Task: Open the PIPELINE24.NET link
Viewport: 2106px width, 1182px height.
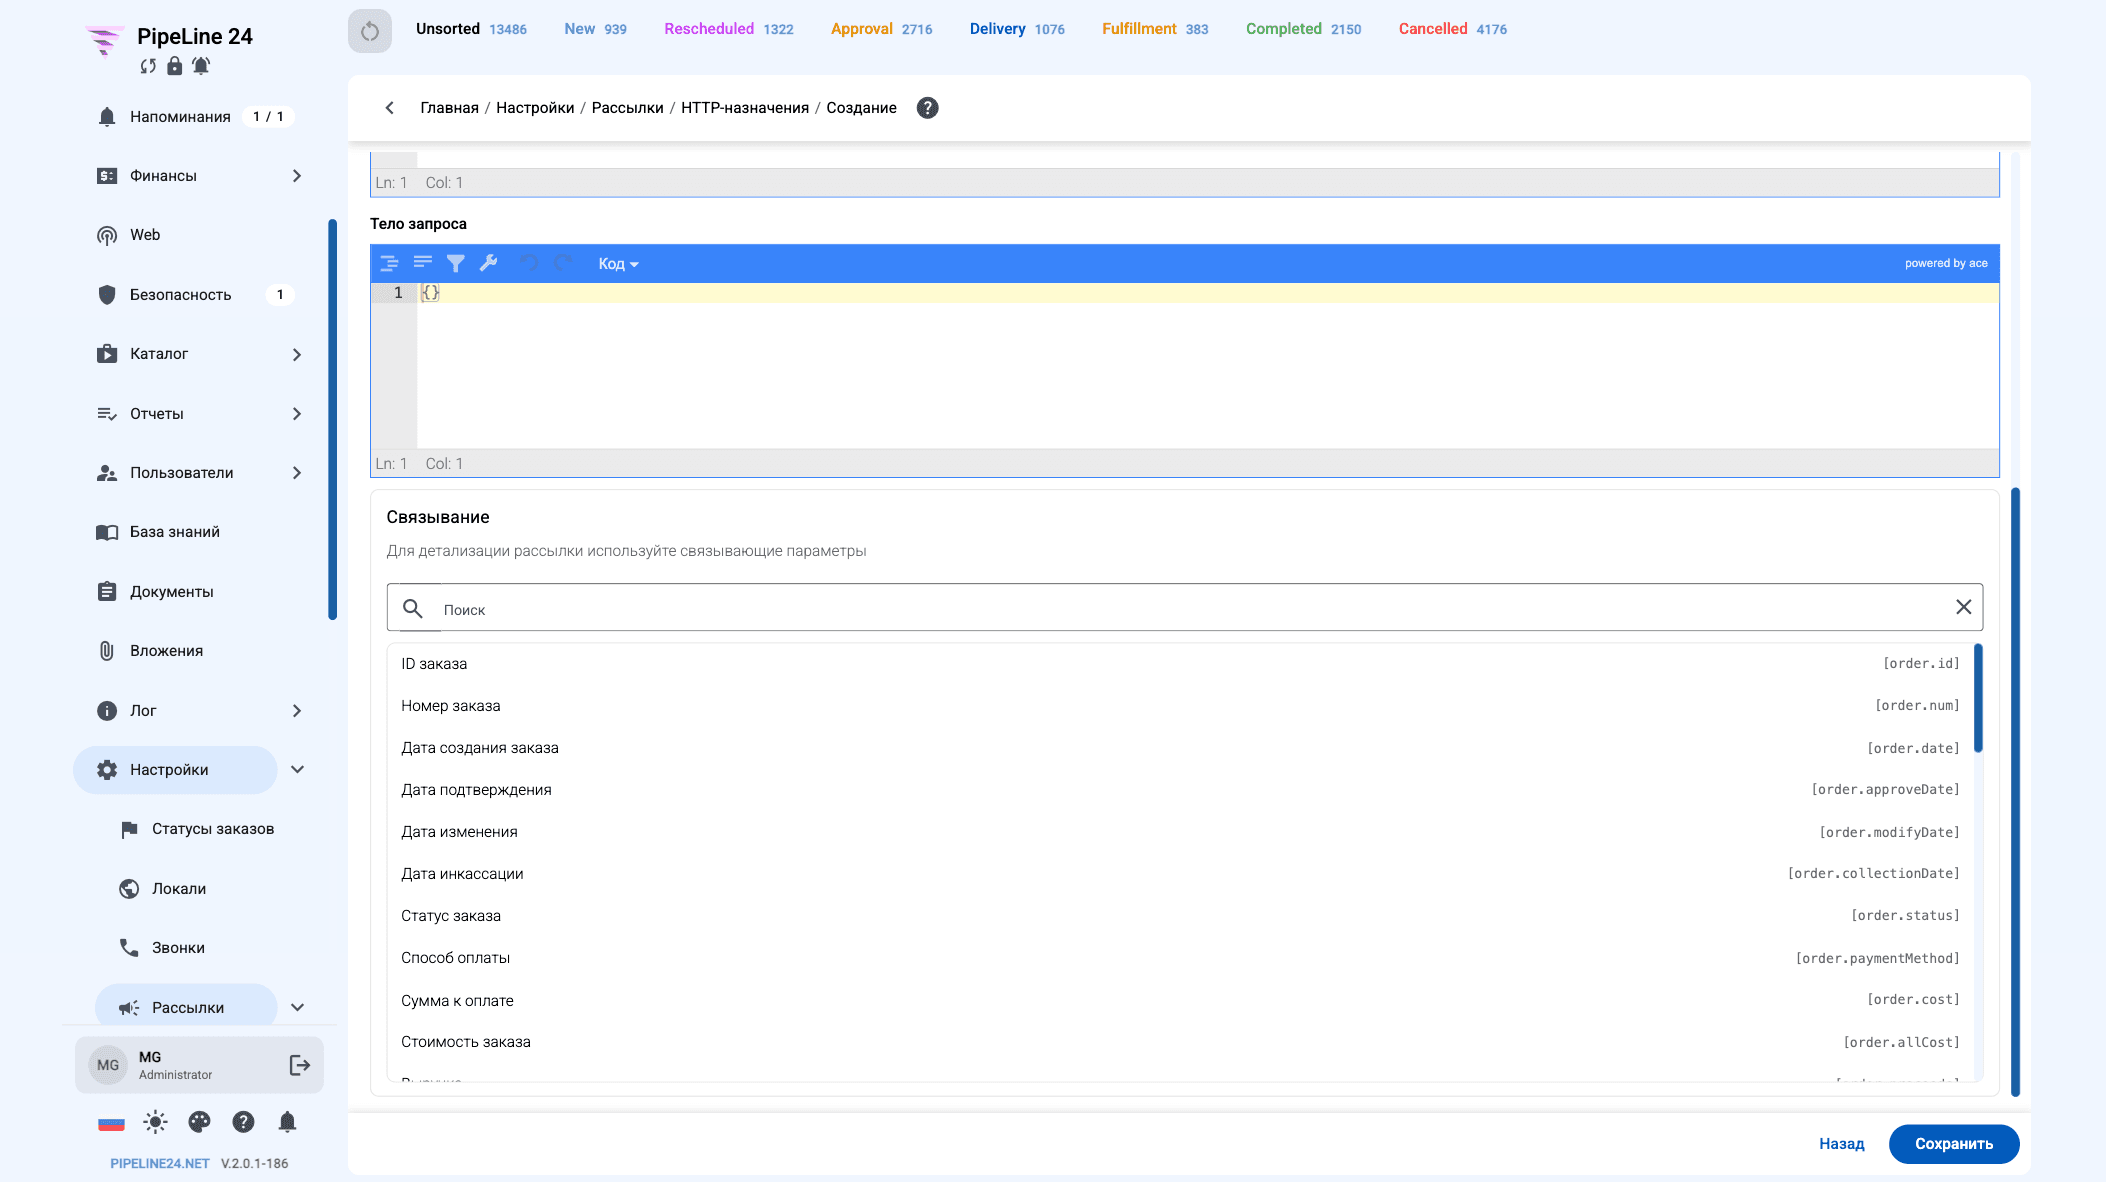Action: [x=160, y=1163]
